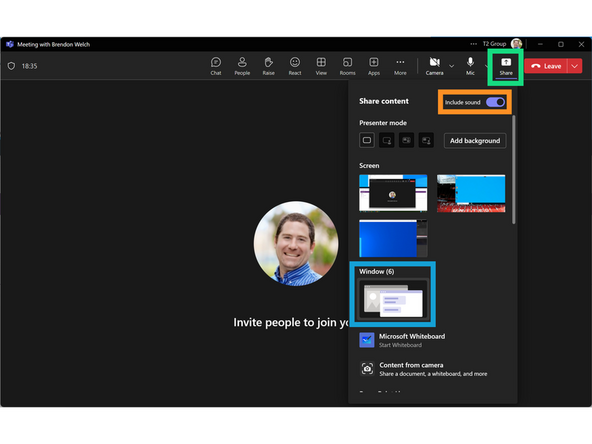This screenshot has width=592, height=444.
Task: Share the first screen with Teams window
Action: 393,193
